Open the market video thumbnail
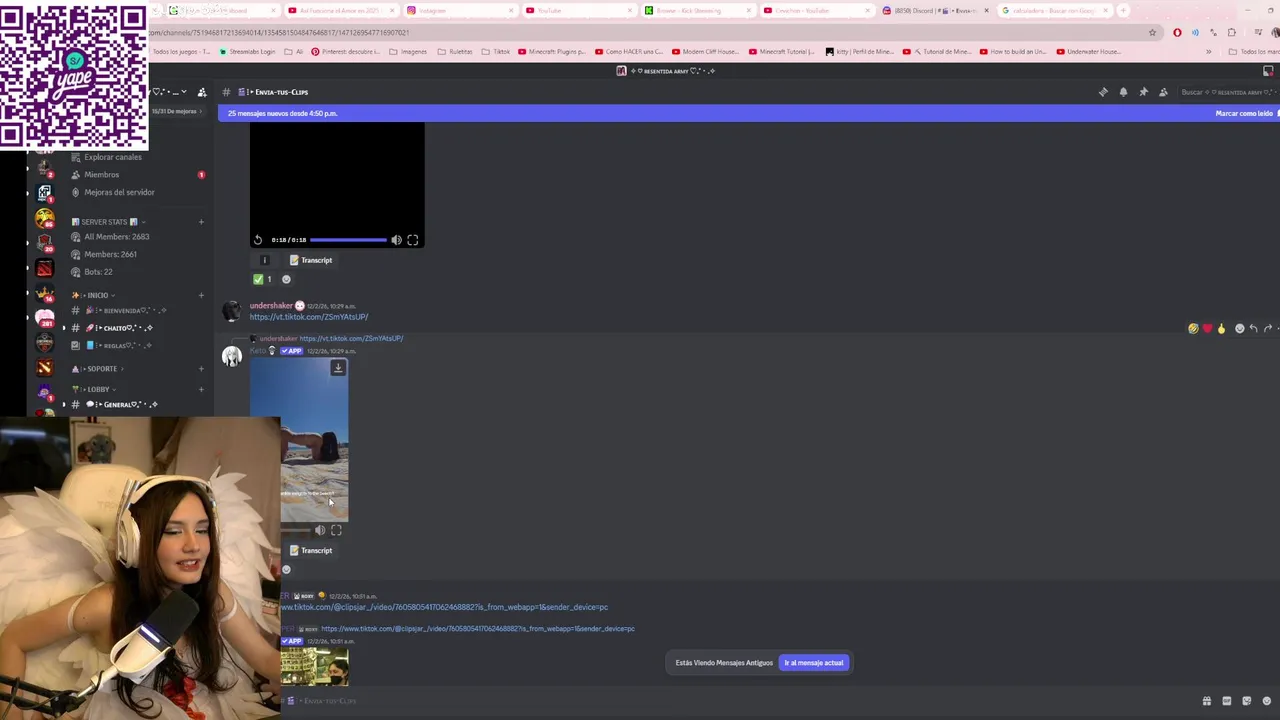 click(x=314, y=666)
